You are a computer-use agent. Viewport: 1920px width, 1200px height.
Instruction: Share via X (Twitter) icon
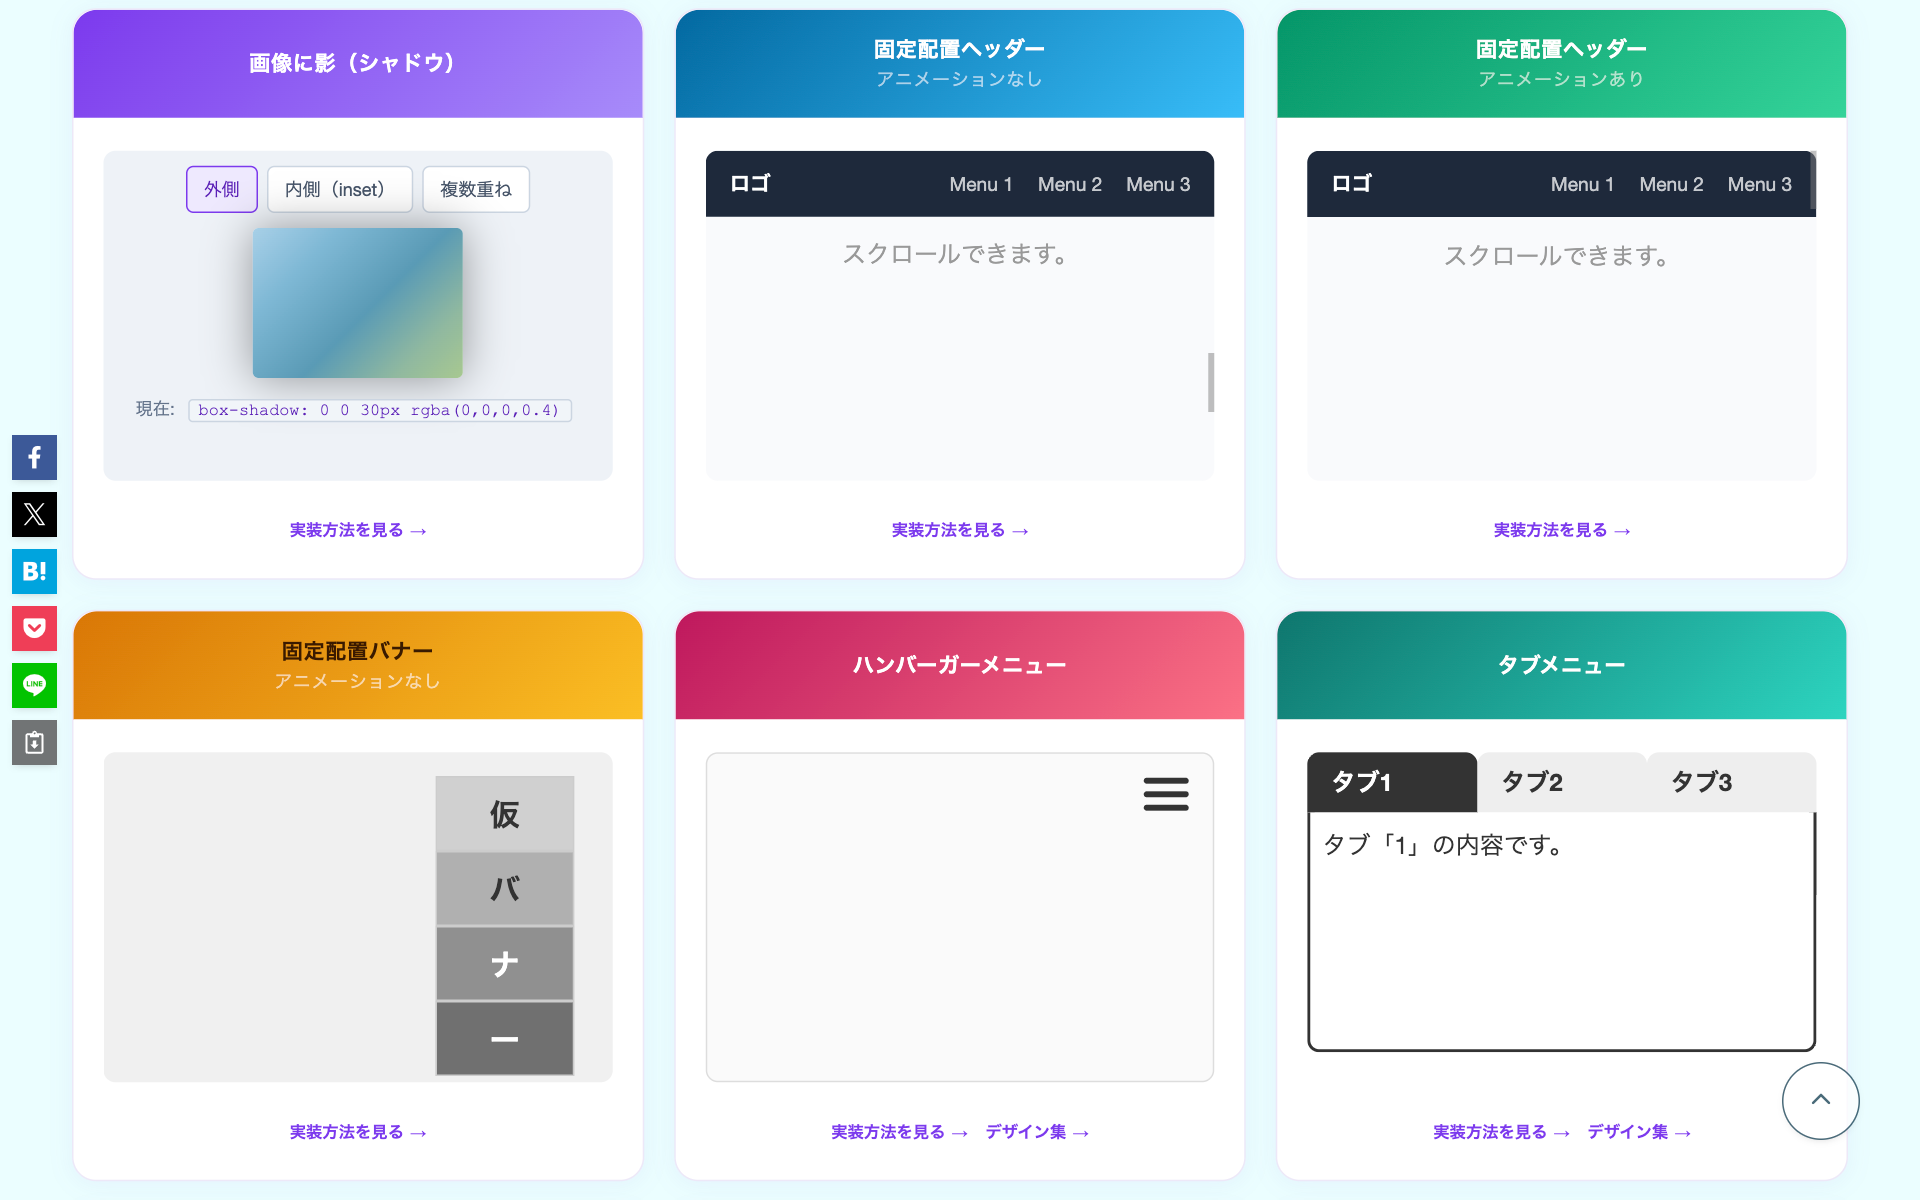pyautogui.click(x=34, y=515)
